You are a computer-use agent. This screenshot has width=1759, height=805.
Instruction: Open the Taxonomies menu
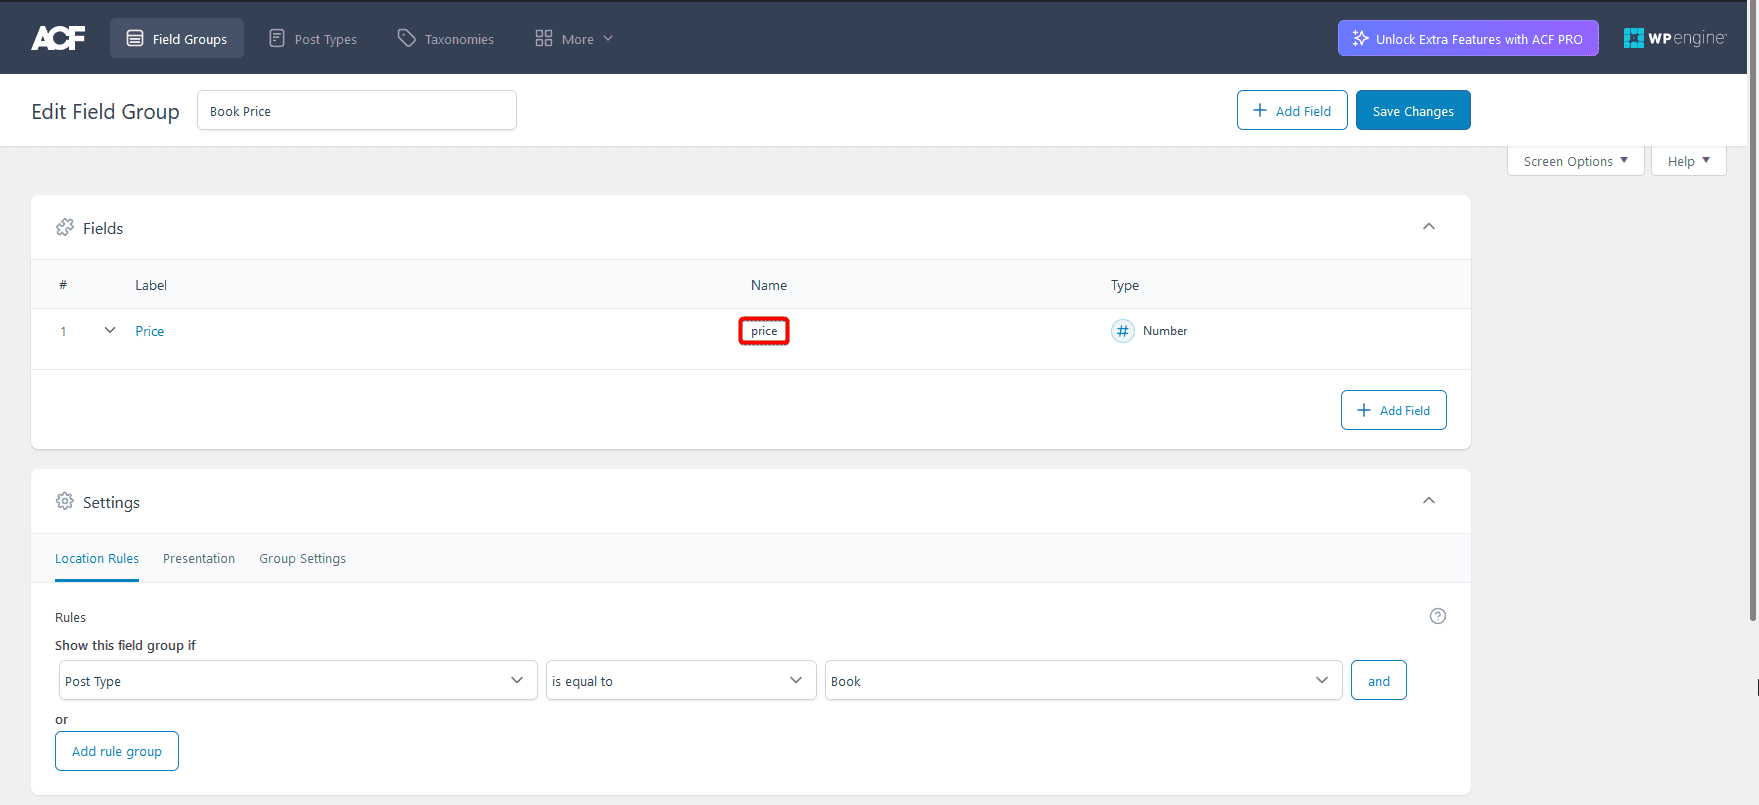tap(446, 39)
